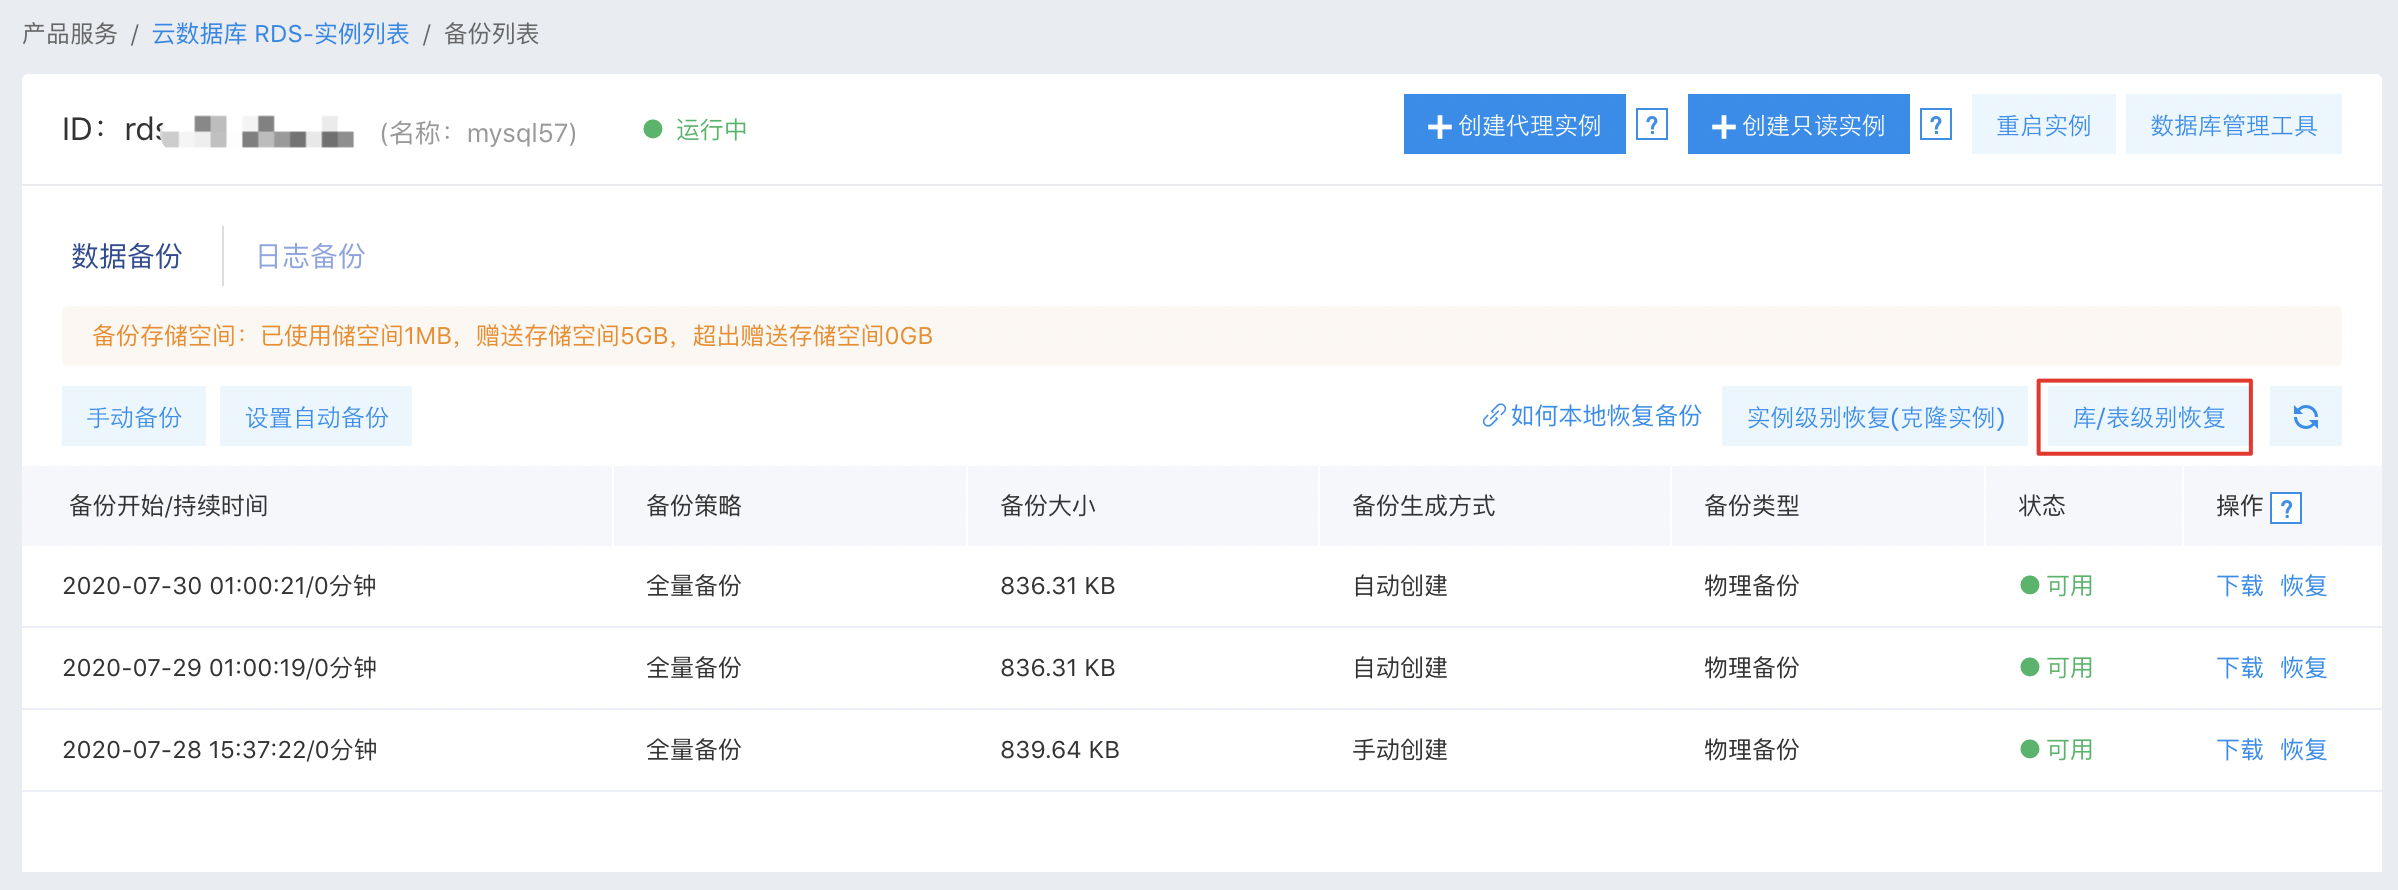Select the 2020-07-29 01:00:19/0分钟 cell

219,667
